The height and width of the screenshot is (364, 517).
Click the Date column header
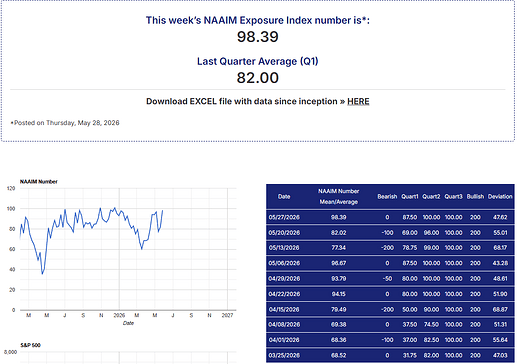pos(284,197)
